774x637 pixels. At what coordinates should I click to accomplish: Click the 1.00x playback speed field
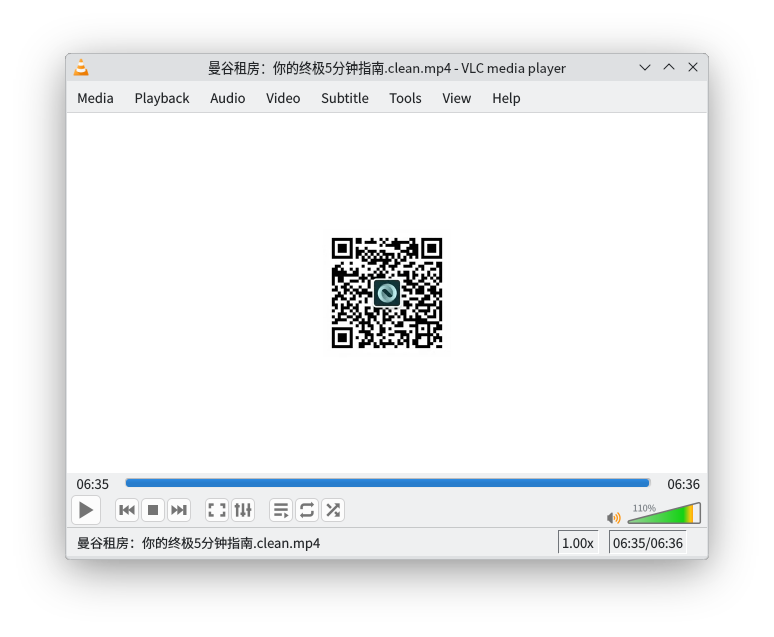click(x=578, y=543)
